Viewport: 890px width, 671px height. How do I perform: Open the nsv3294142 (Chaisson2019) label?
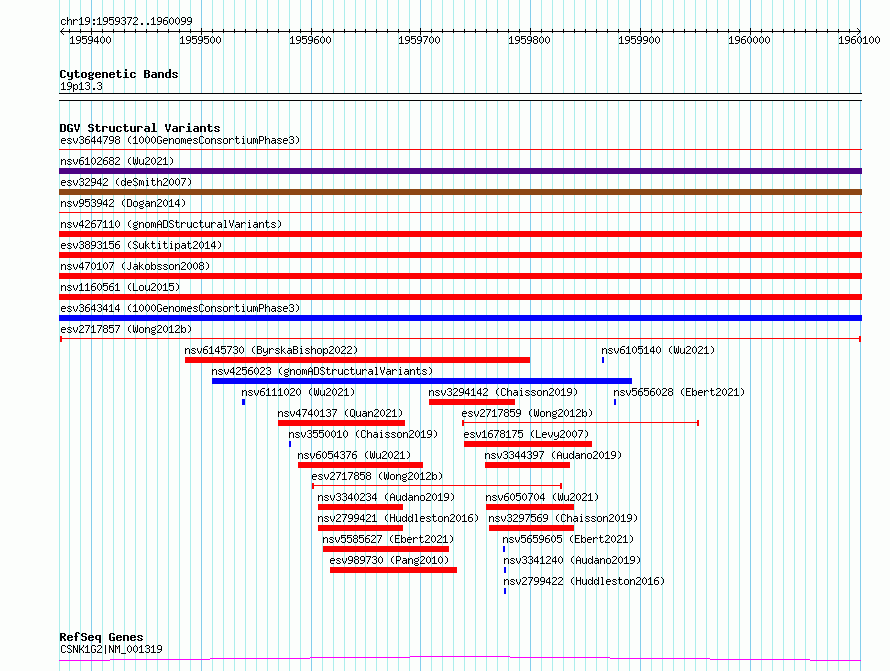tap(503, 392)
